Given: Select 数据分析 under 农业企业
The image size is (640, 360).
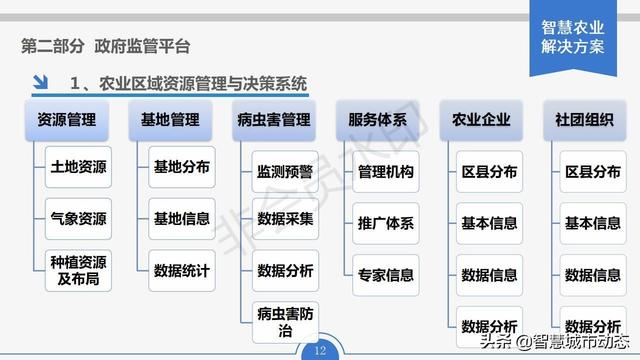Looking at the screenshot, I should 489,327.
